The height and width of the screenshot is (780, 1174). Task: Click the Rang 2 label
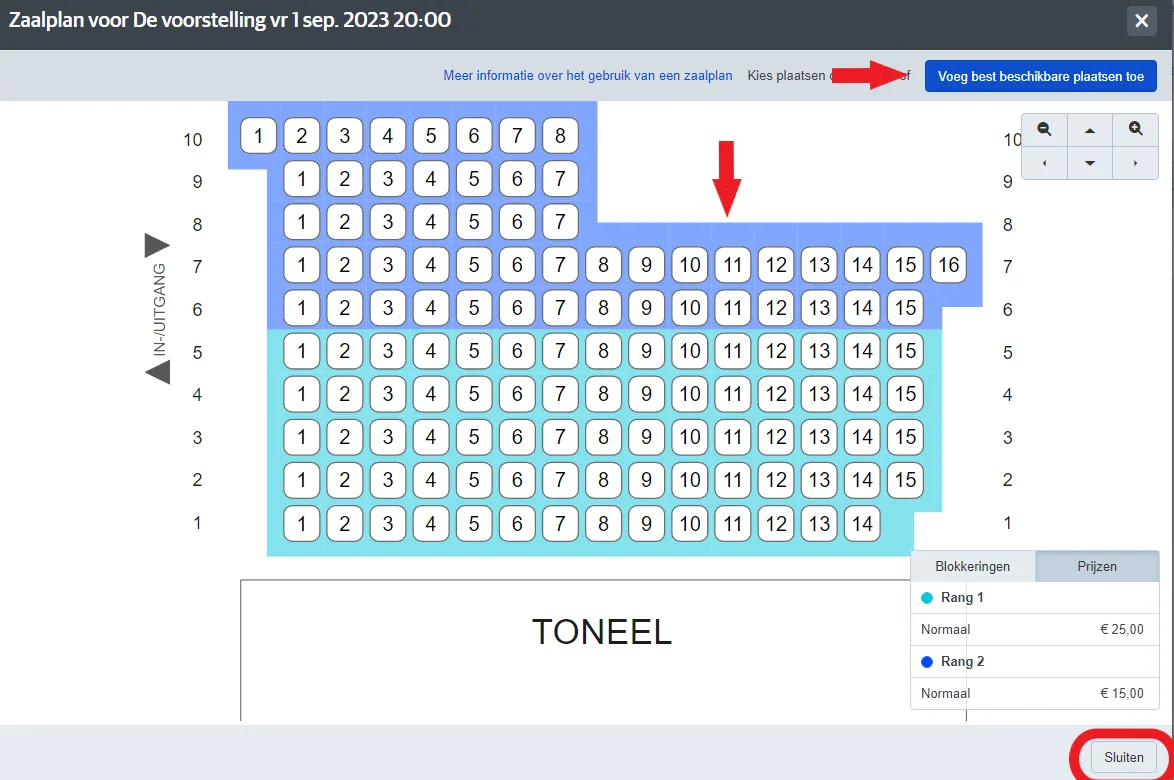(962, 661)
